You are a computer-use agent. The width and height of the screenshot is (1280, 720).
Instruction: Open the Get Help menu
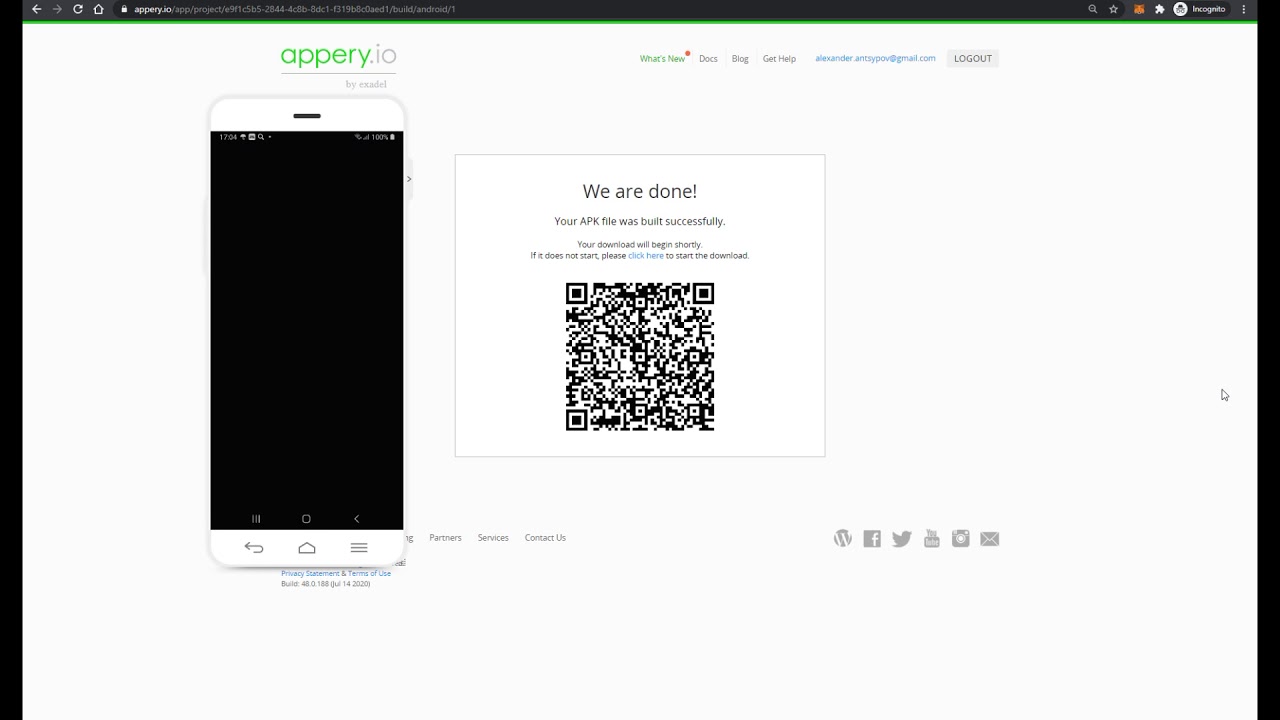tap(779, 59)
